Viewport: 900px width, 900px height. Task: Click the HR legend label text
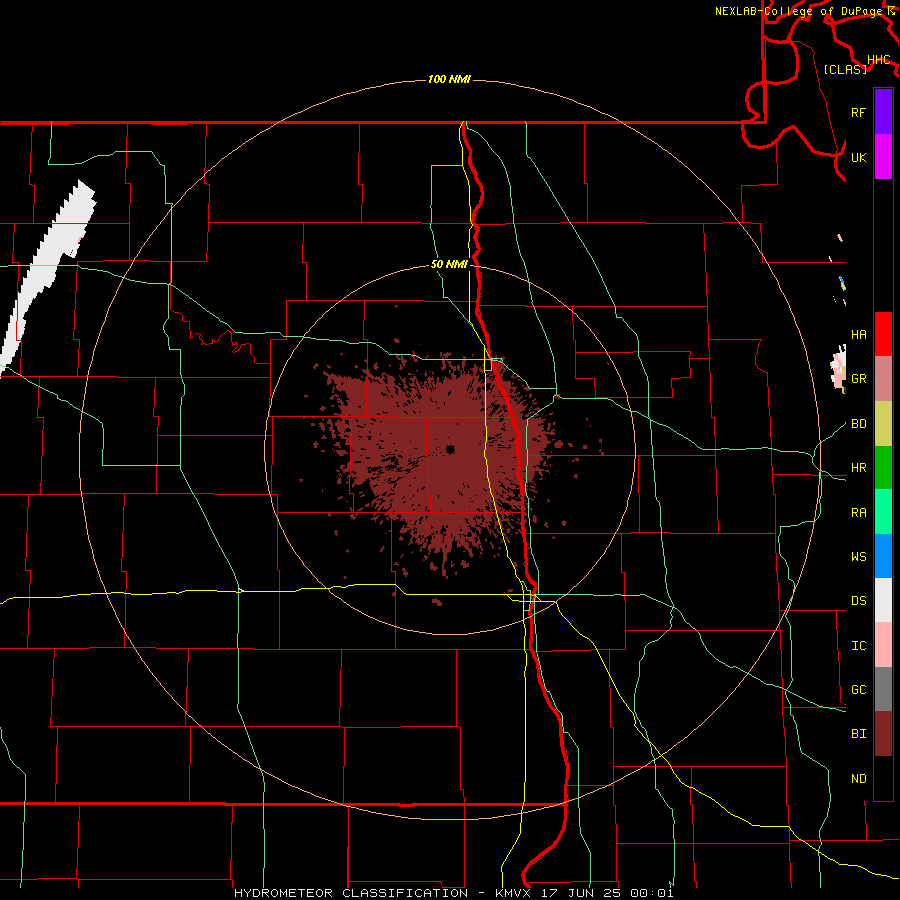859,467
